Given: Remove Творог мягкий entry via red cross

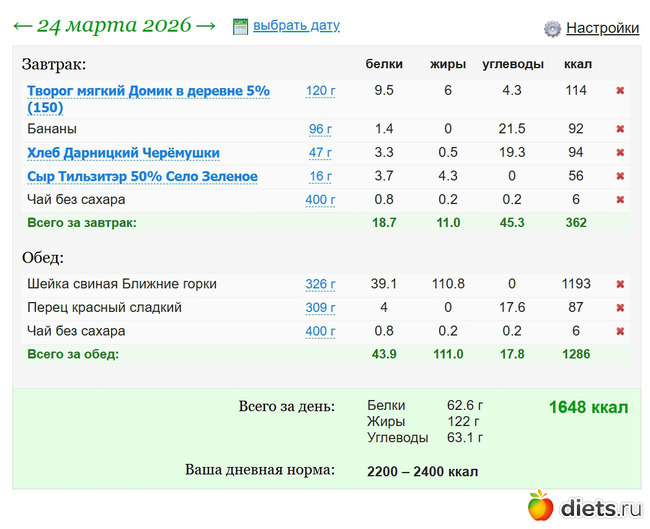Looking at the screenshot, I should pos(620,91).
